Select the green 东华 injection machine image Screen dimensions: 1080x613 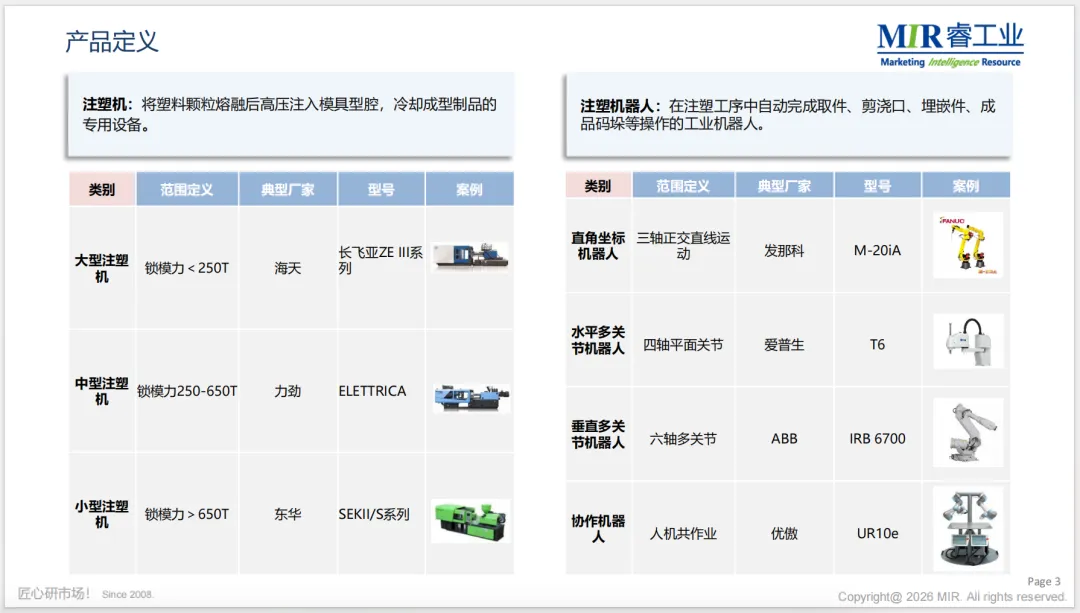471,521
